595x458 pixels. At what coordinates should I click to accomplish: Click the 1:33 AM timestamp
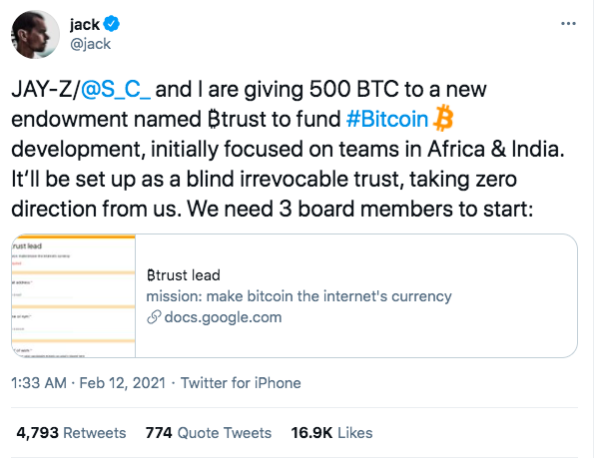pos(39,383)
